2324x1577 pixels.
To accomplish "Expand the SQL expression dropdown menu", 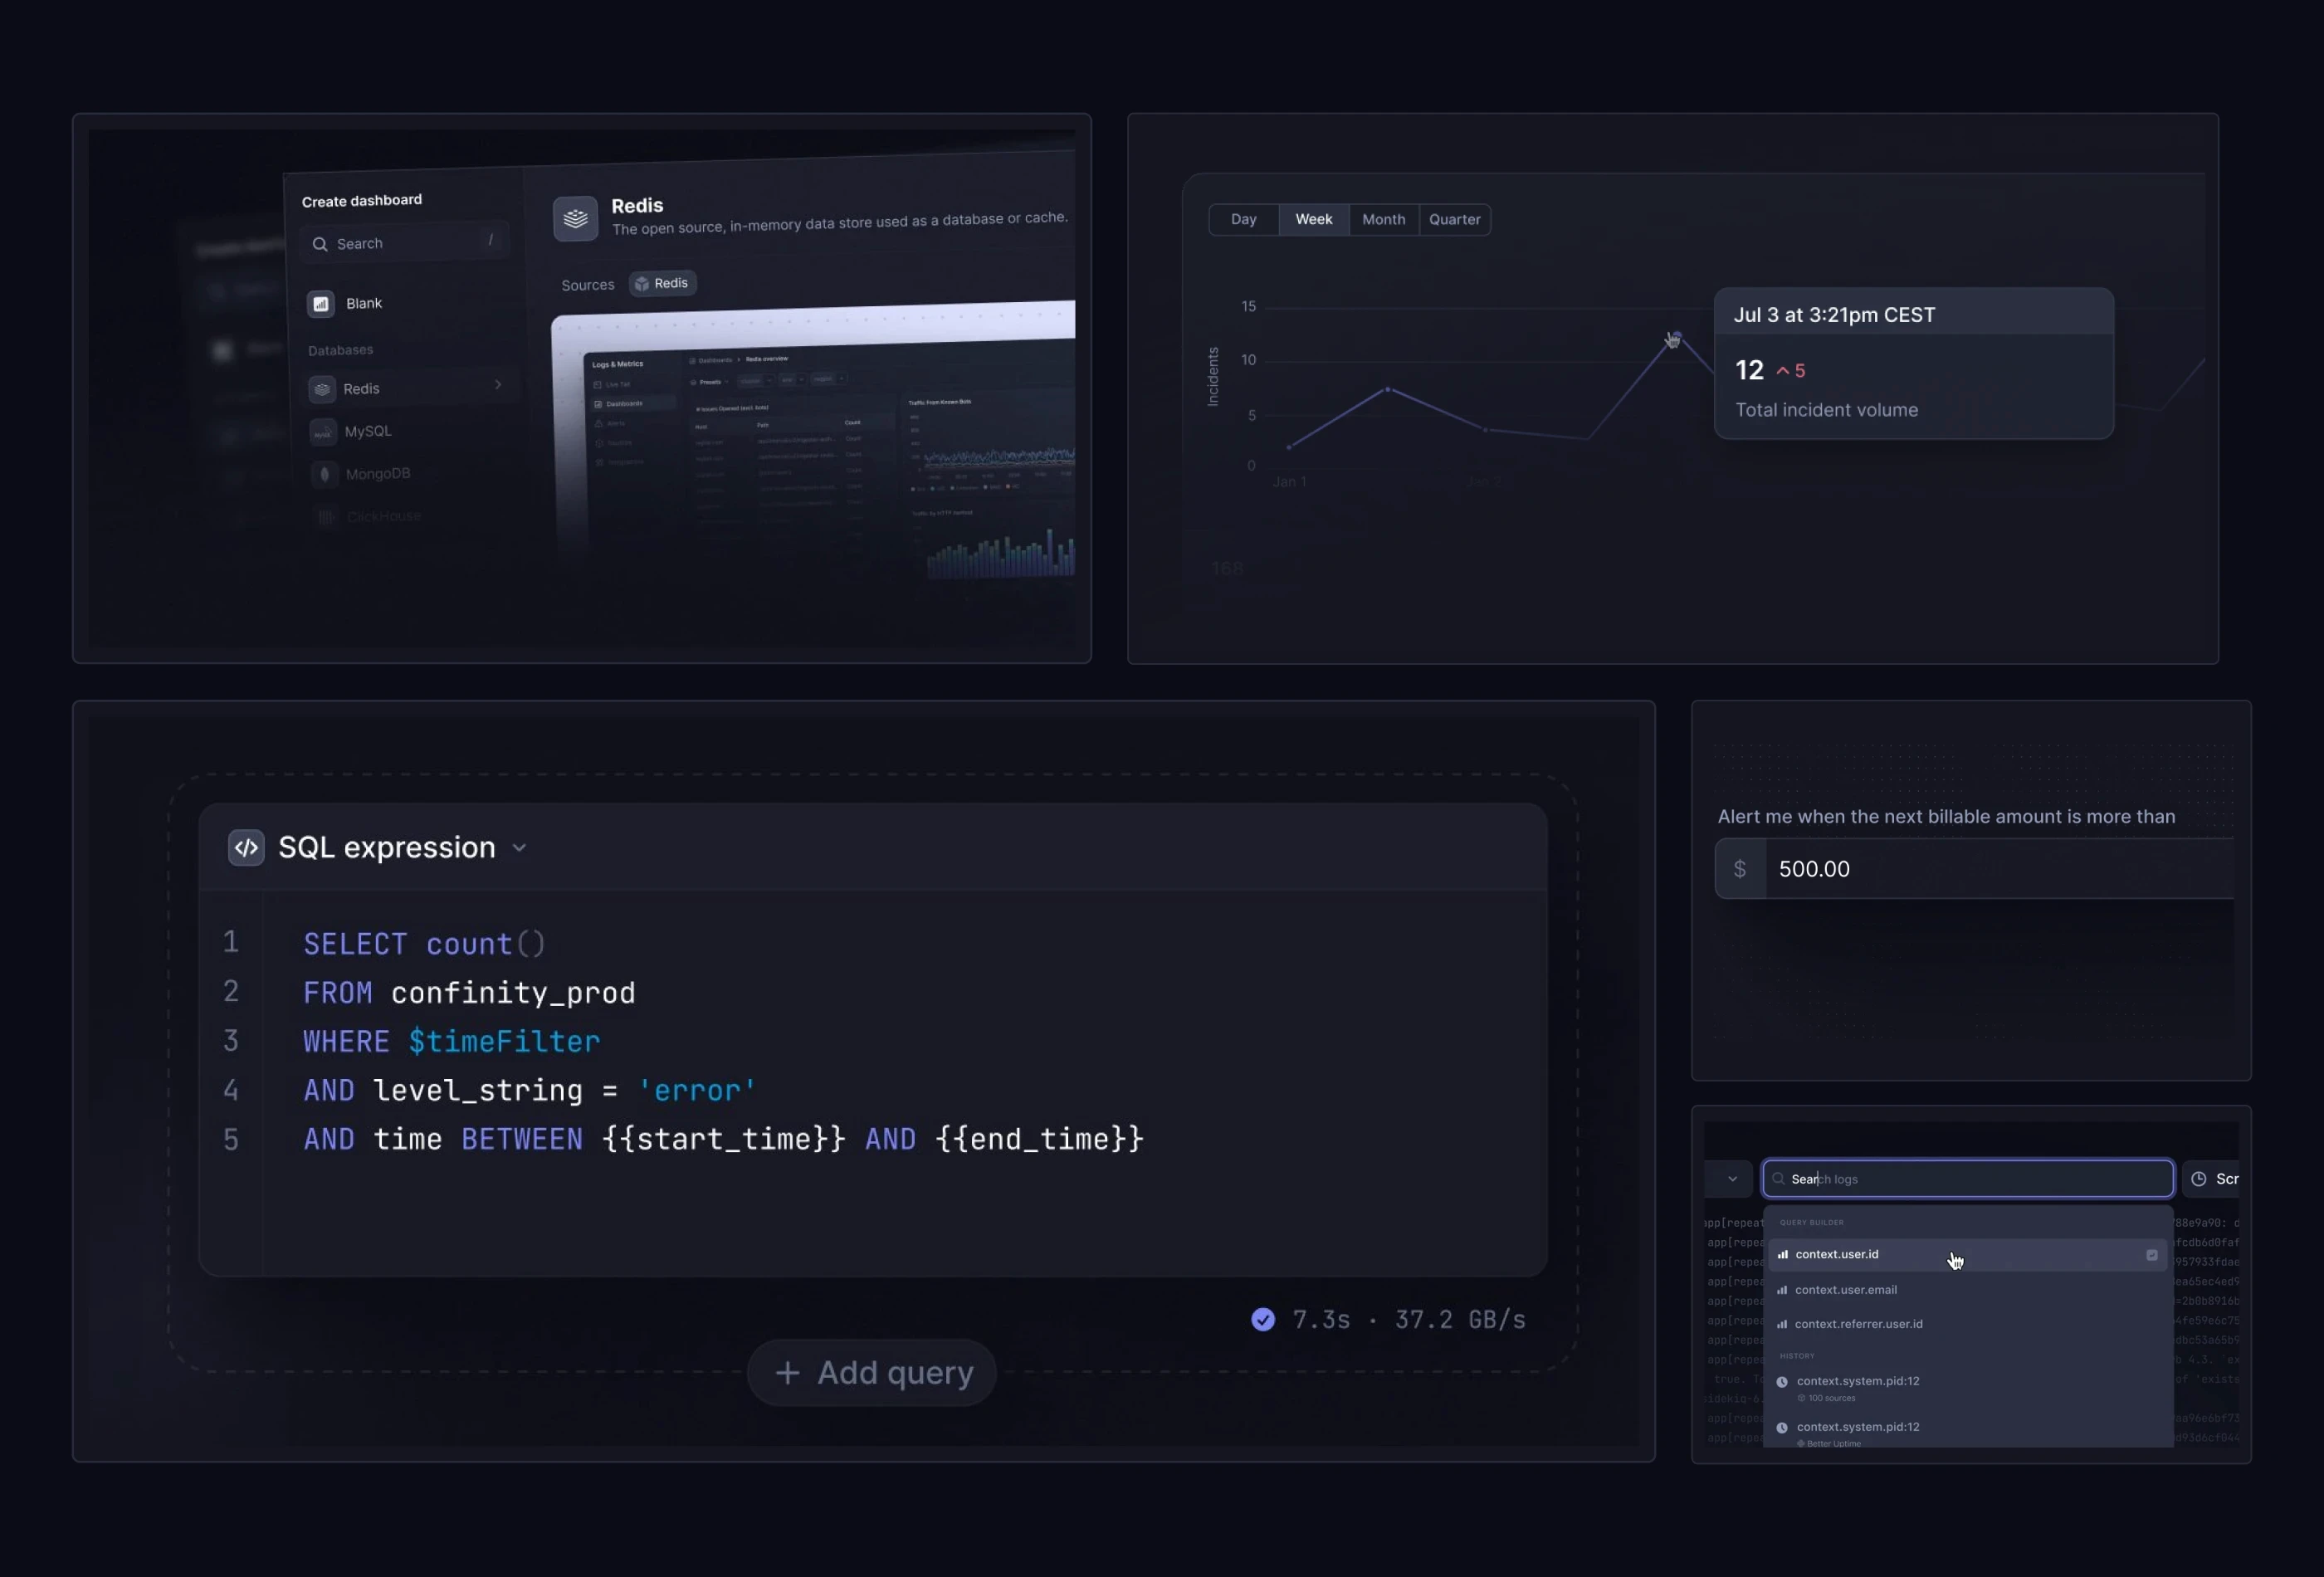I will (x=520, y=847).
